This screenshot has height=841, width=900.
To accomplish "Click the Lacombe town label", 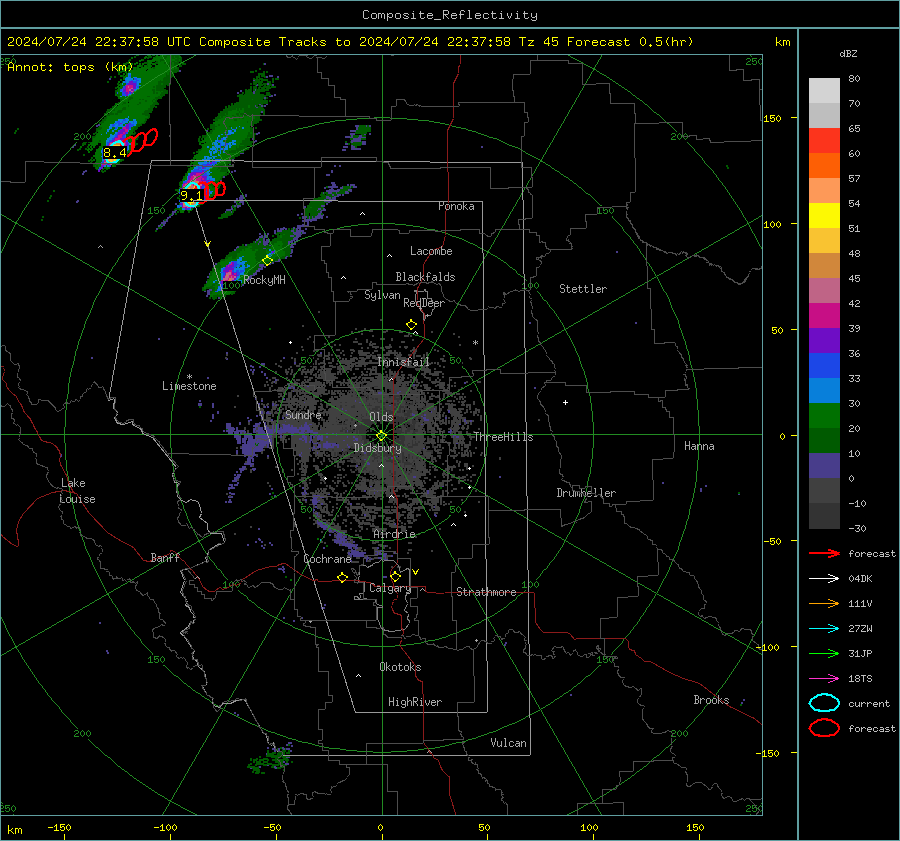I will point(431,251).
